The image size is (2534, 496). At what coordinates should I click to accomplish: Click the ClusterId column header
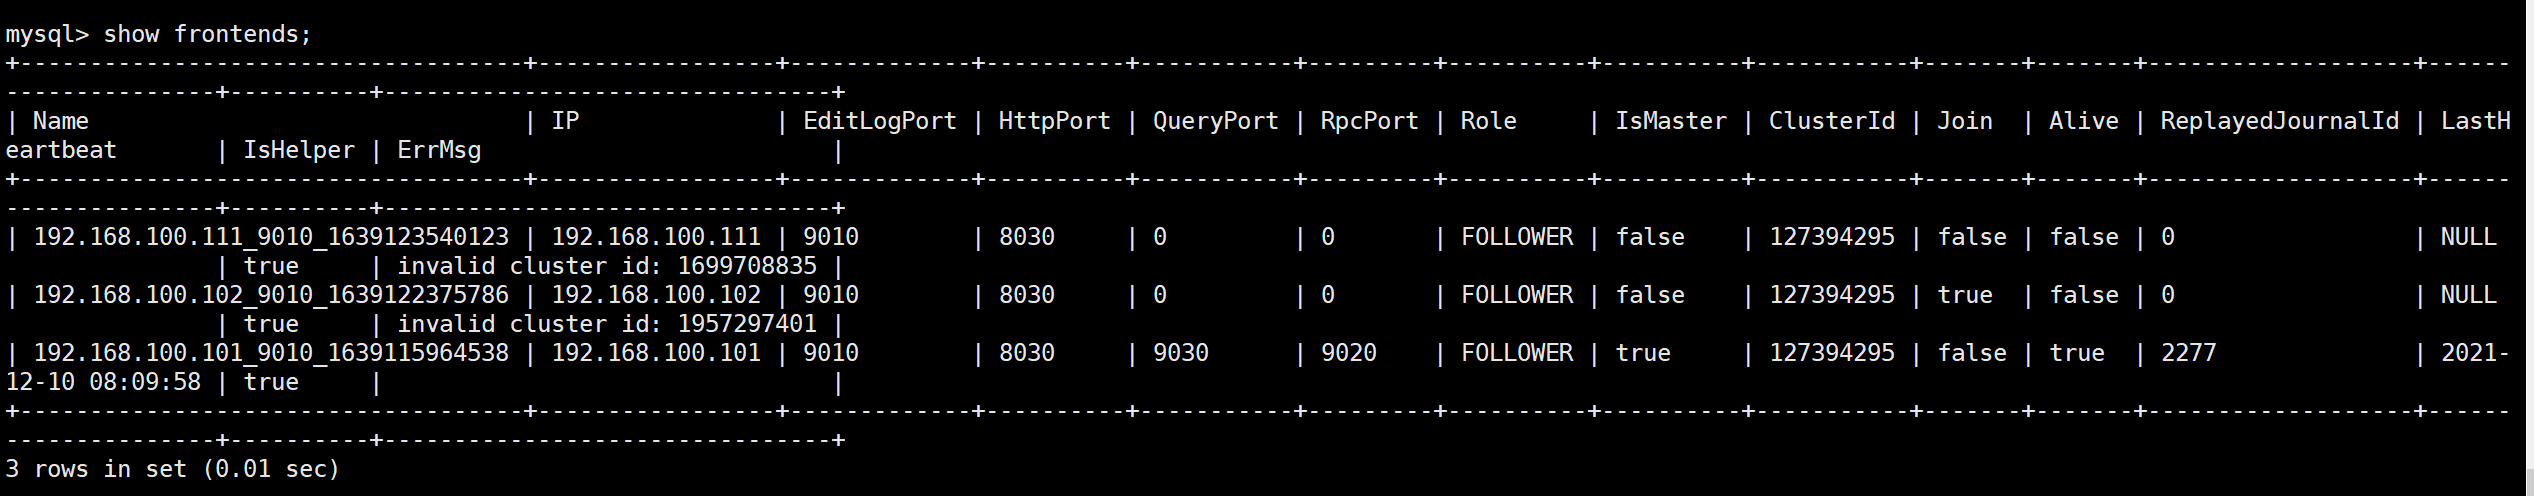coord(1831,122)
